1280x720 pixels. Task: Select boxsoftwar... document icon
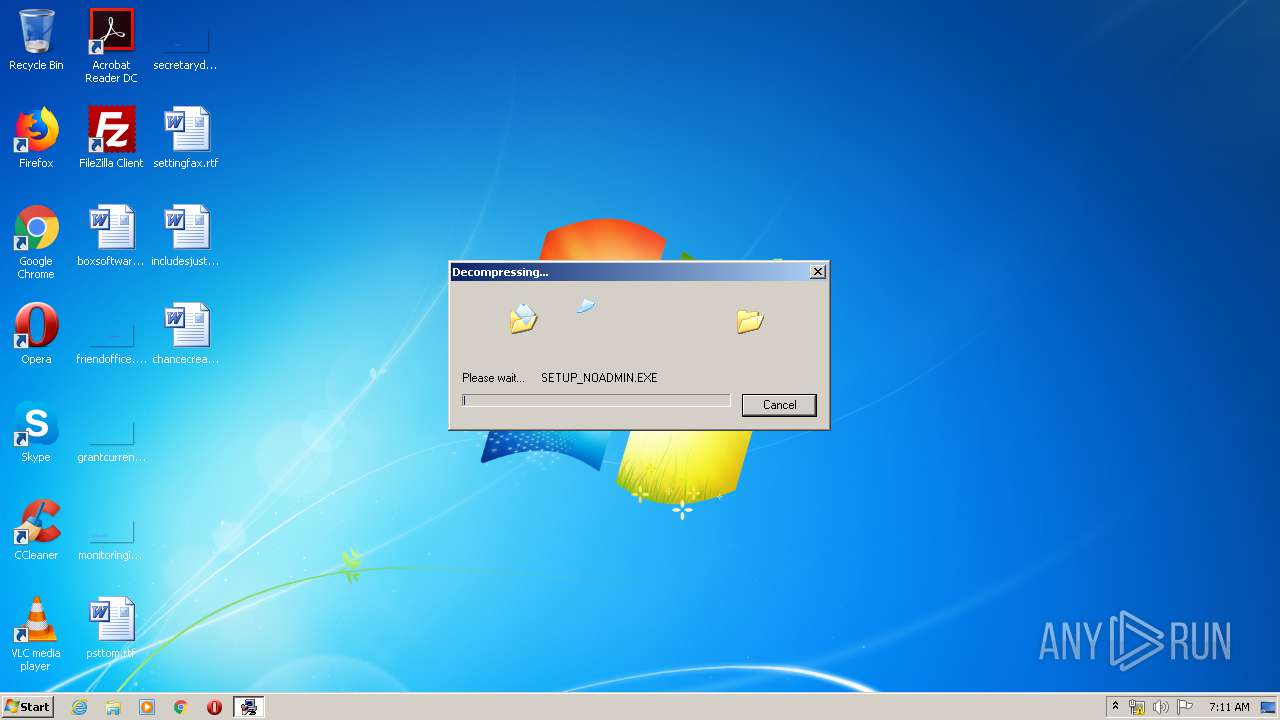click(111, 236)
